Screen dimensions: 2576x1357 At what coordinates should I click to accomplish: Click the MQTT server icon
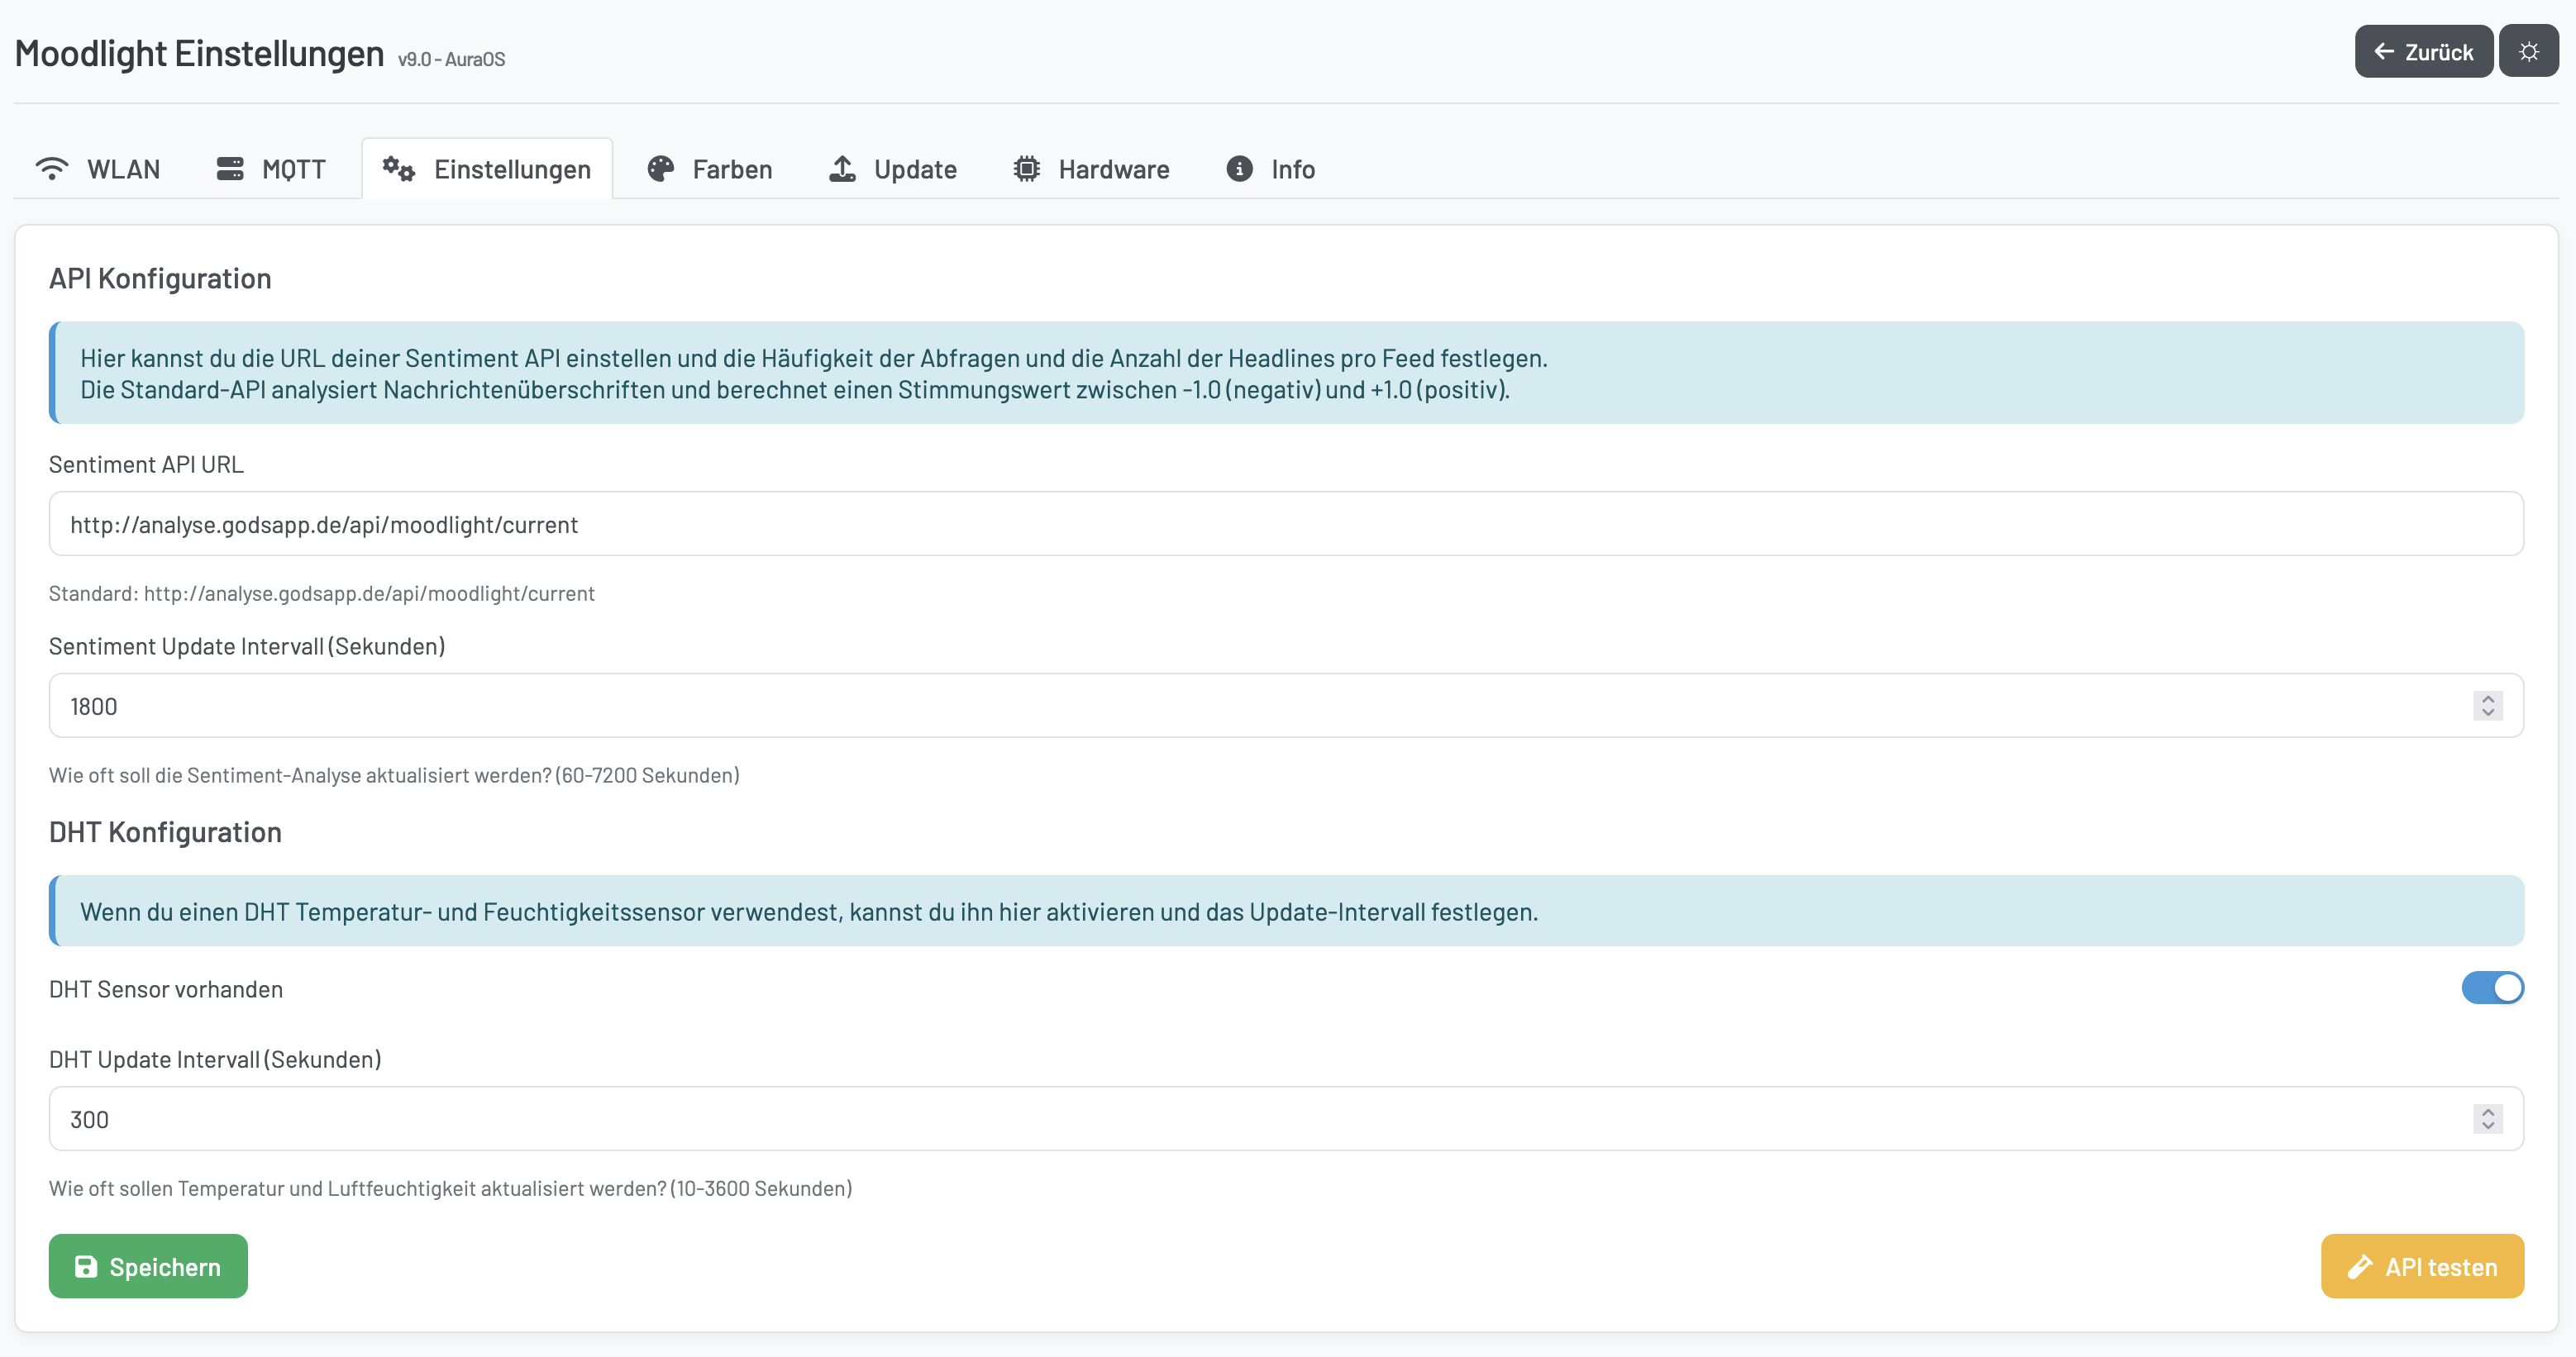pos(230,169)
